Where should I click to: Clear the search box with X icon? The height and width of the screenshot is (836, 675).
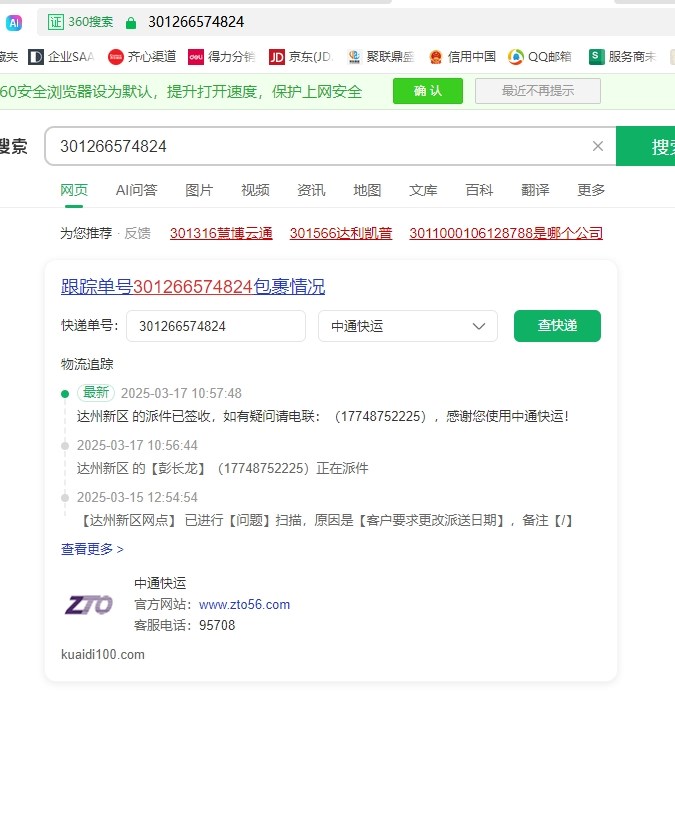click(x=598, y=146)
